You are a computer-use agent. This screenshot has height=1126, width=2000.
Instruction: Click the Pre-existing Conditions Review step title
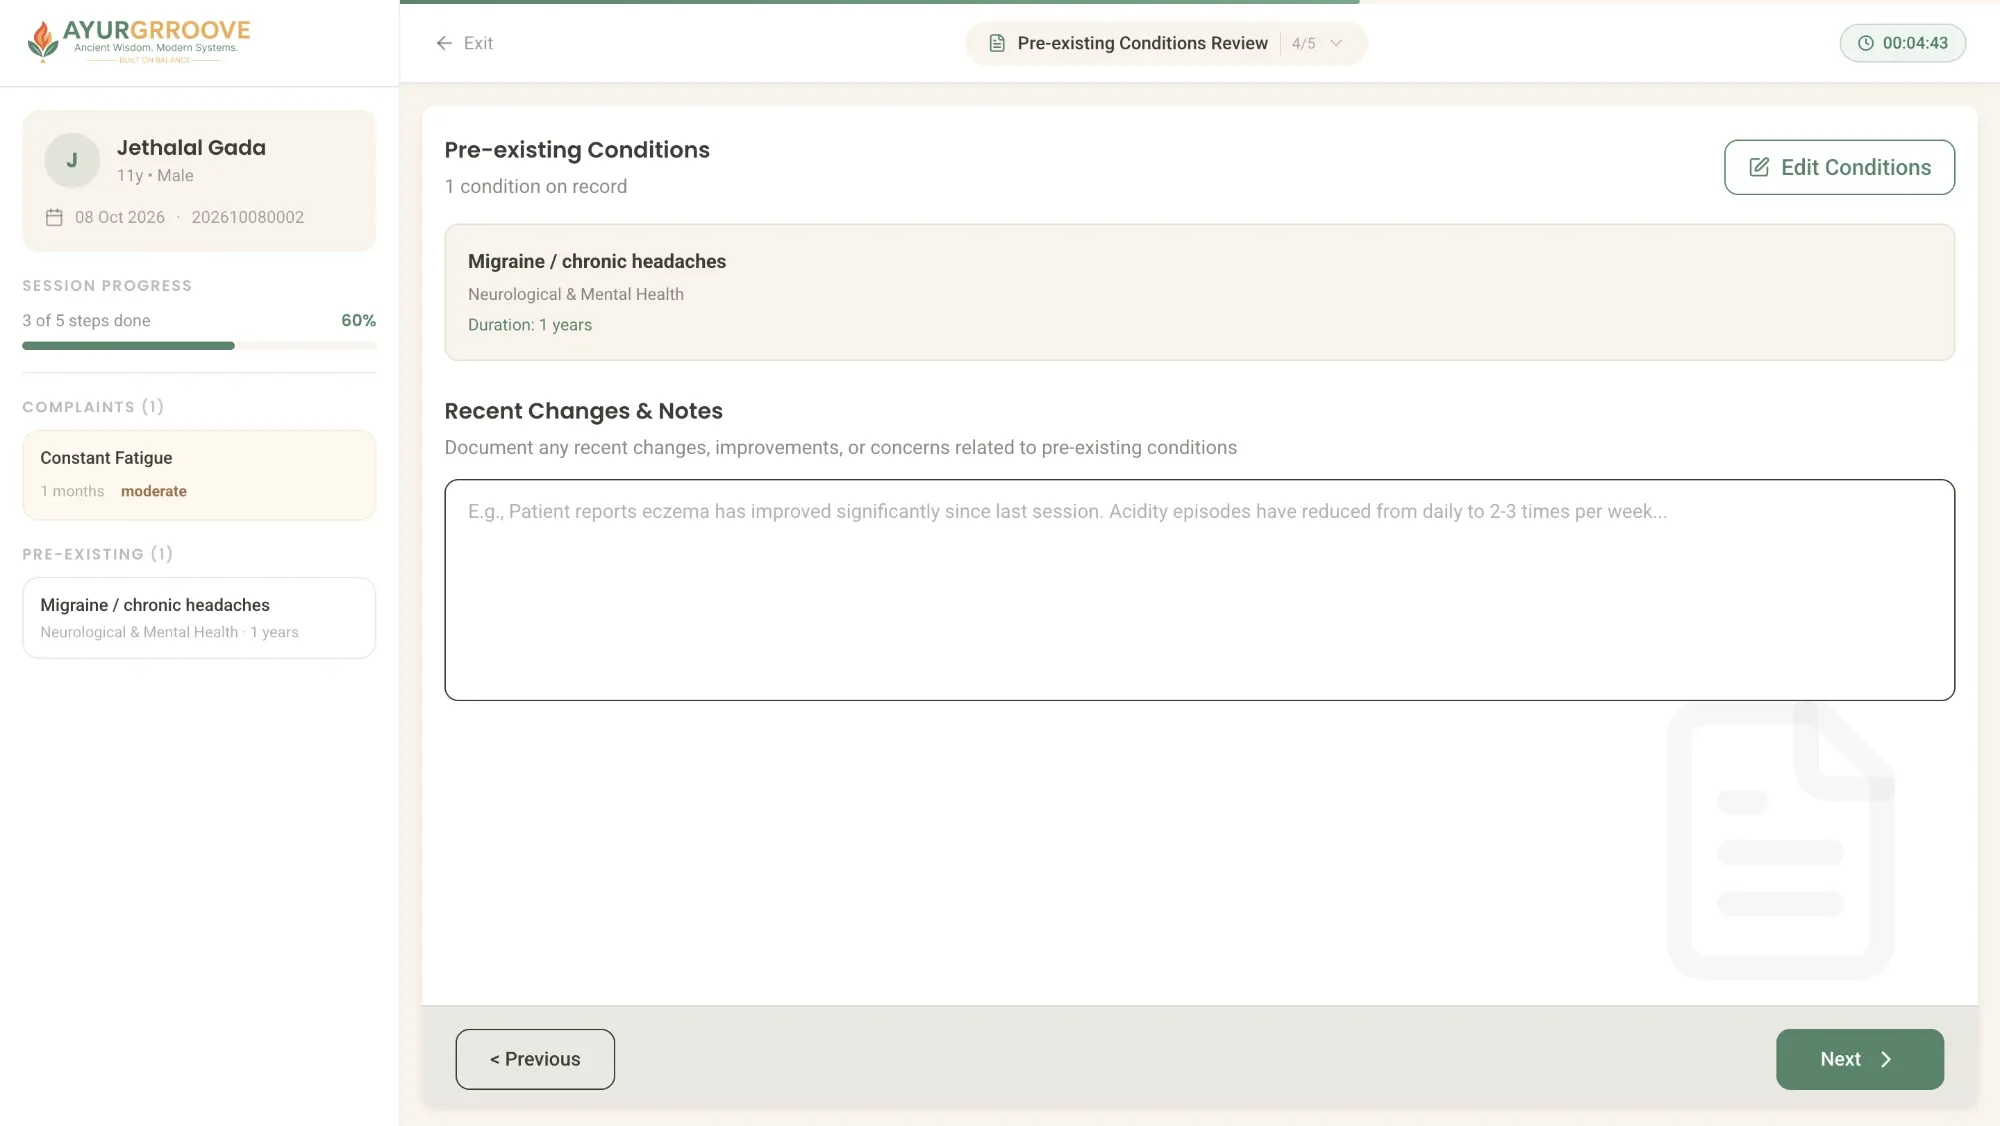pyautogui.click(x=1142, y=43)
